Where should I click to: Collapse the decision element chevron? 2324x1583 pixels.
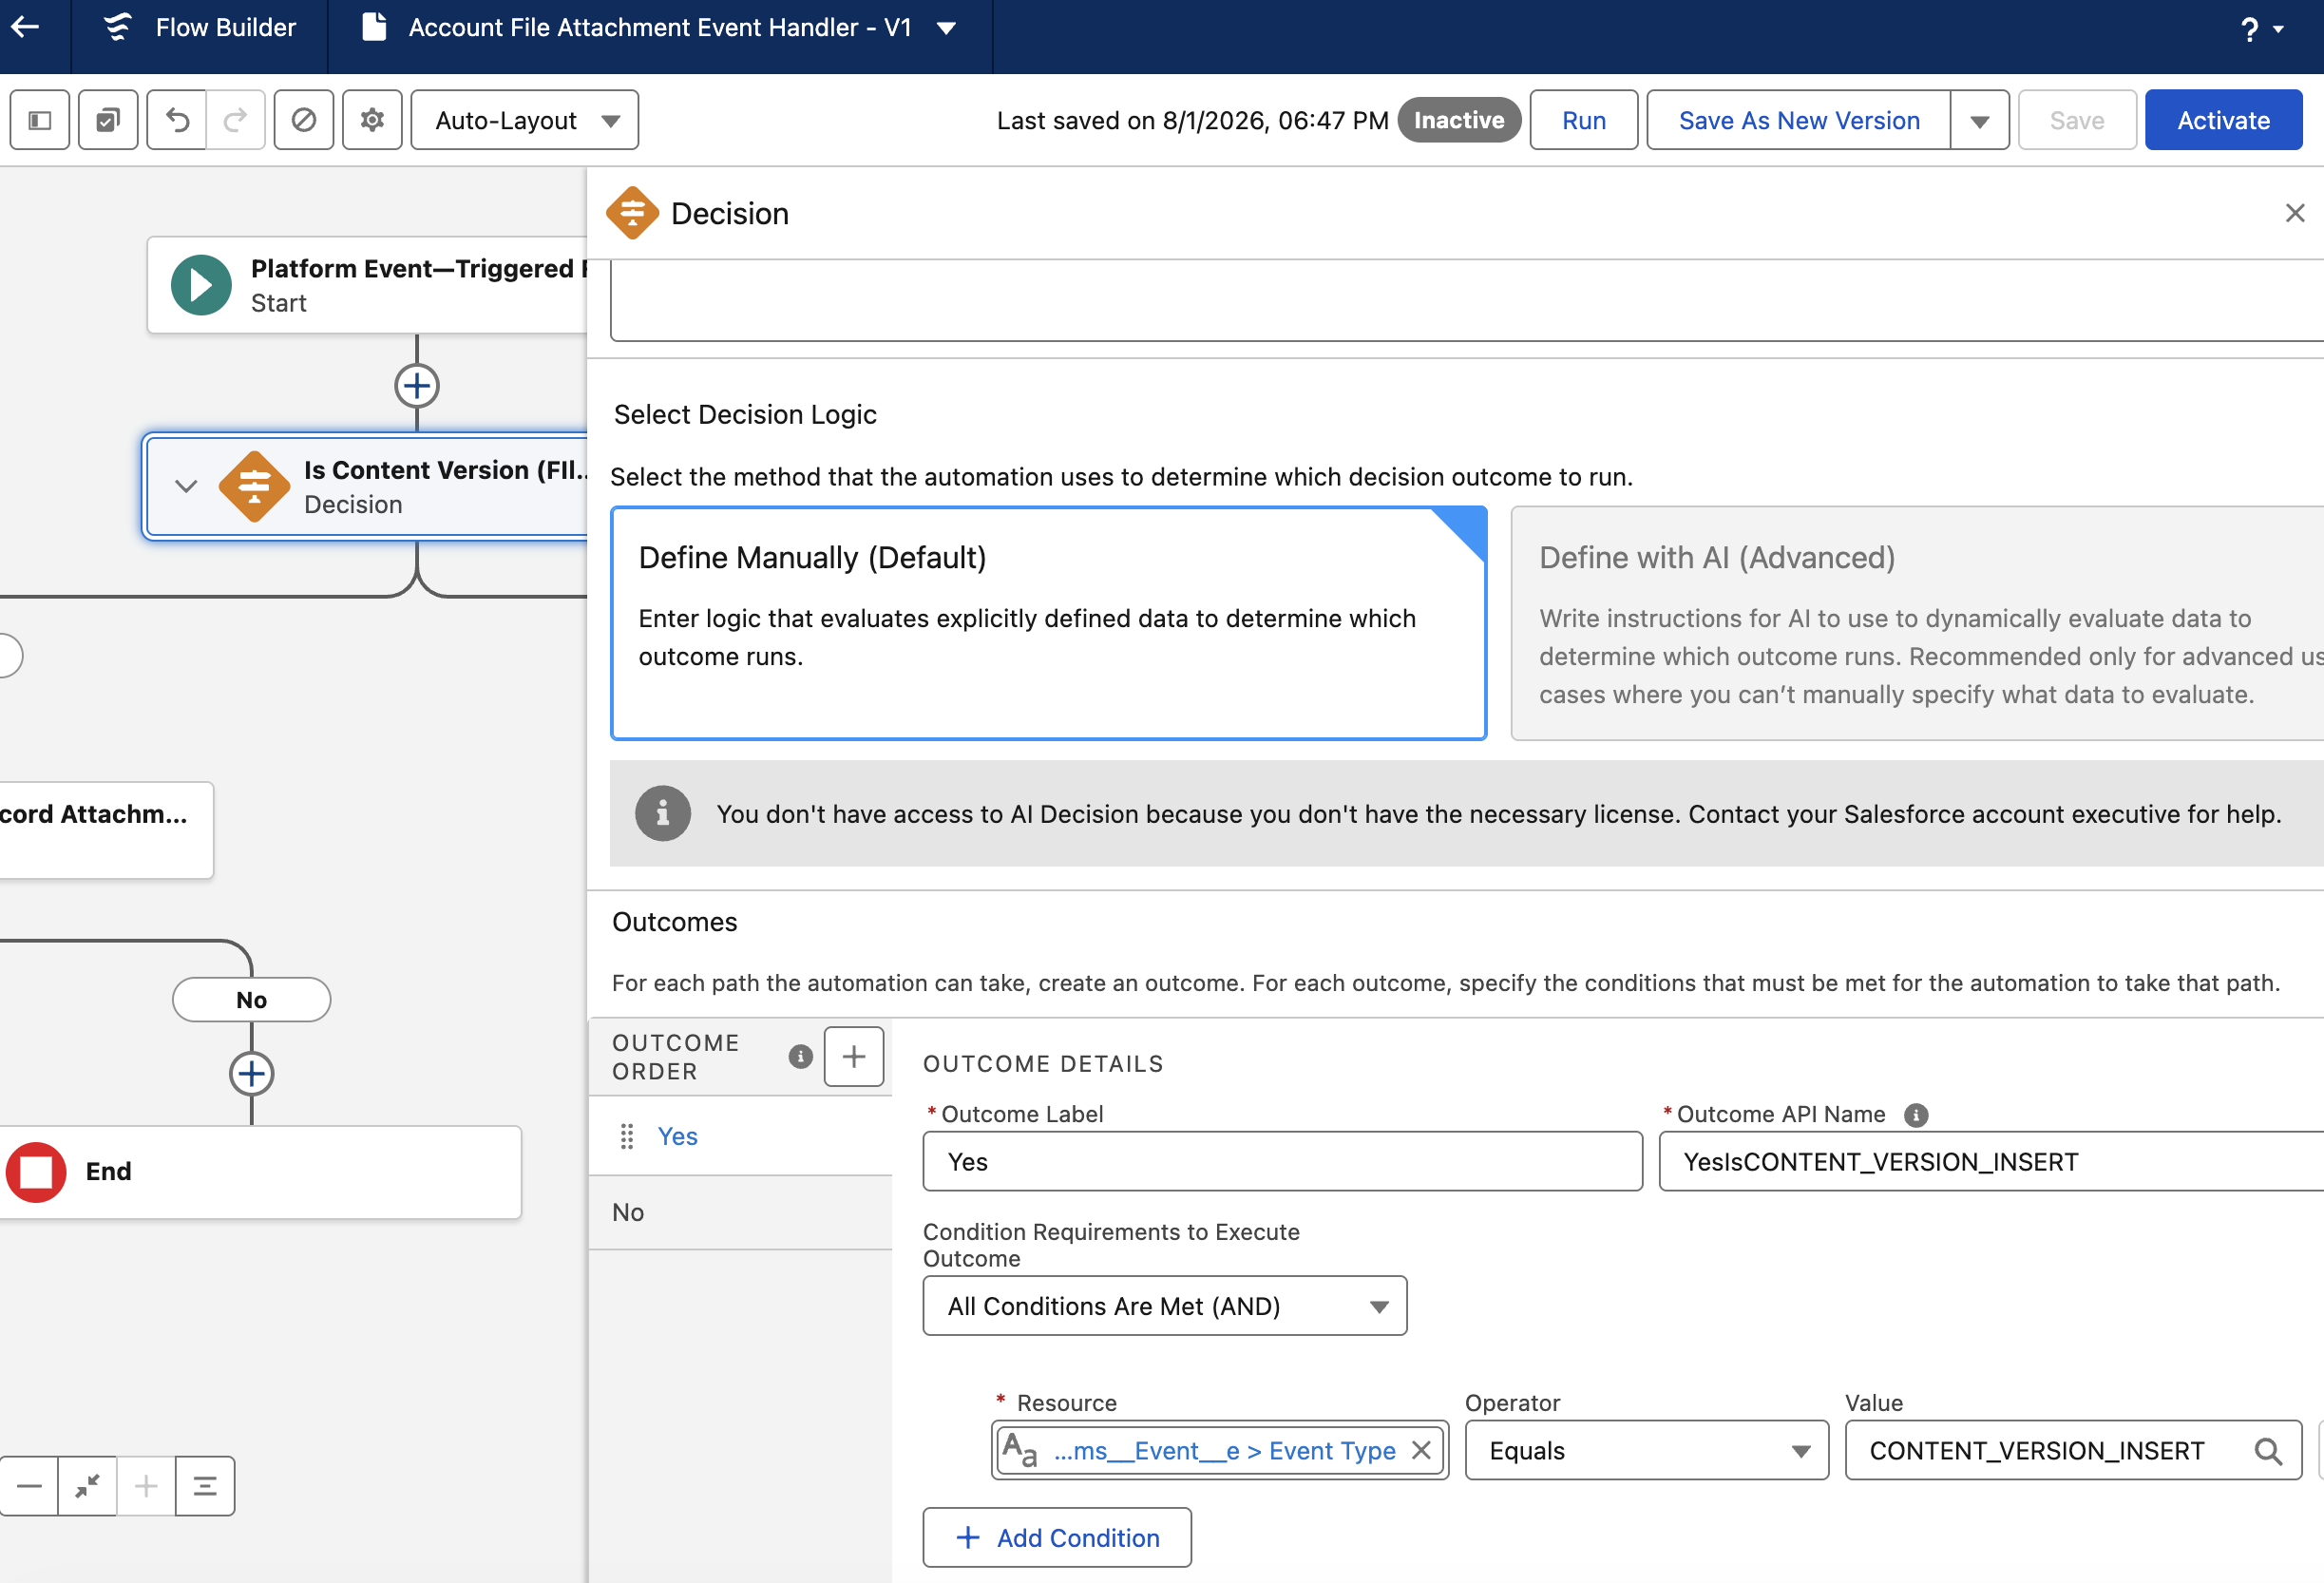pos(186,487)
